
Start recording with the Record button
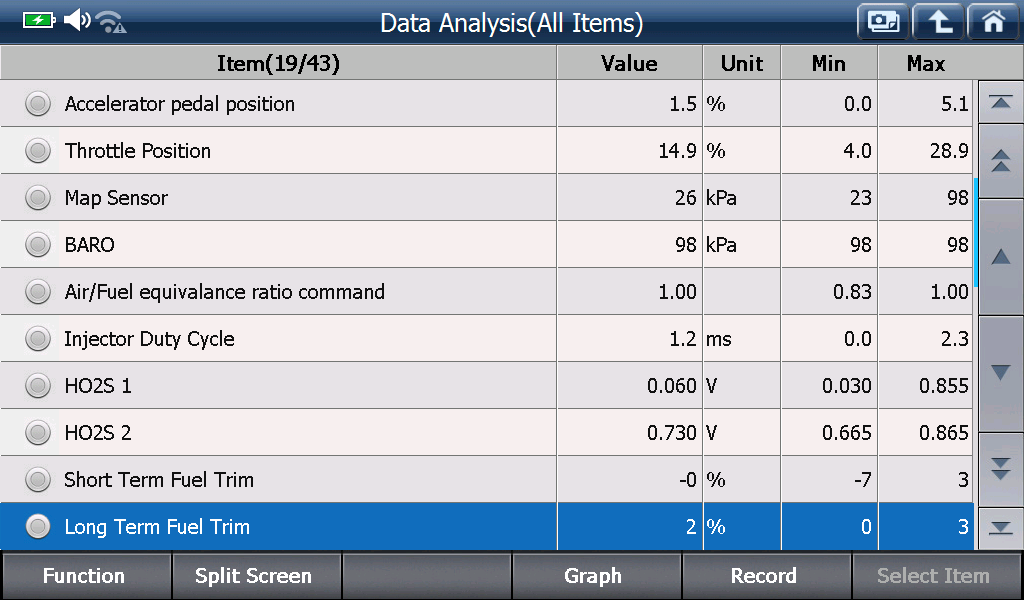[x=765, y=576]
